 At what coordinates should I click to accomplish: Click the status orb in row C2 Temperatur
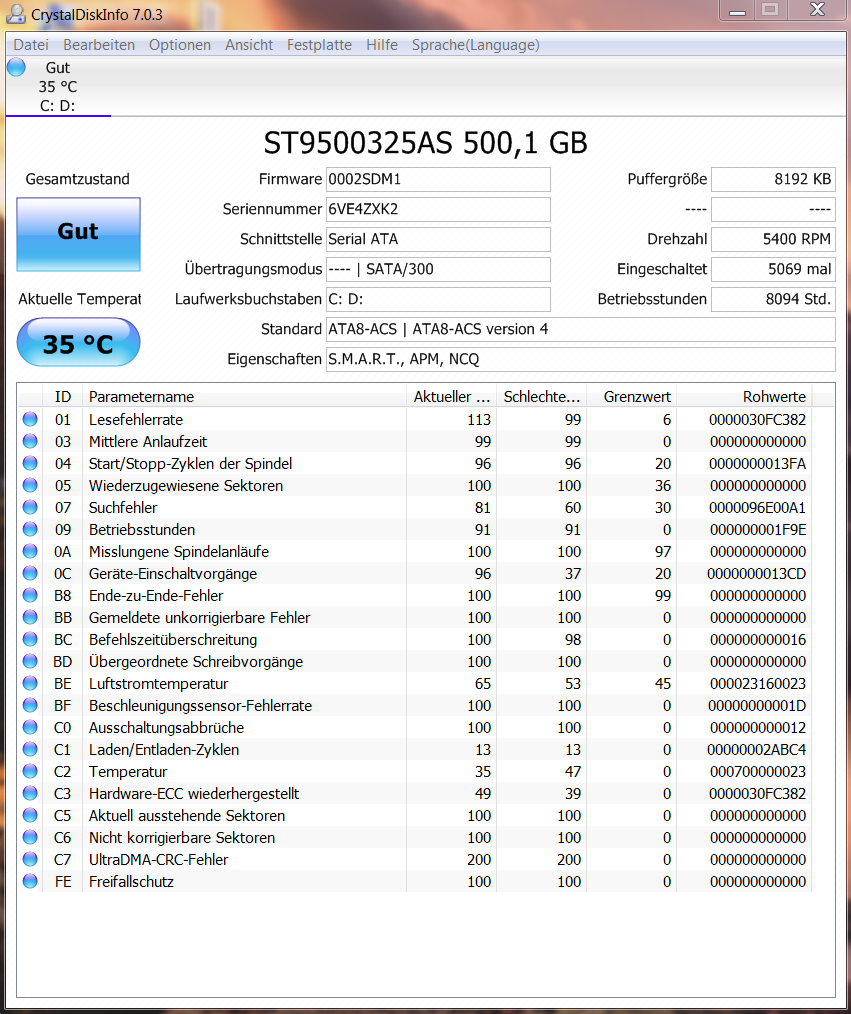coord(30,771)
